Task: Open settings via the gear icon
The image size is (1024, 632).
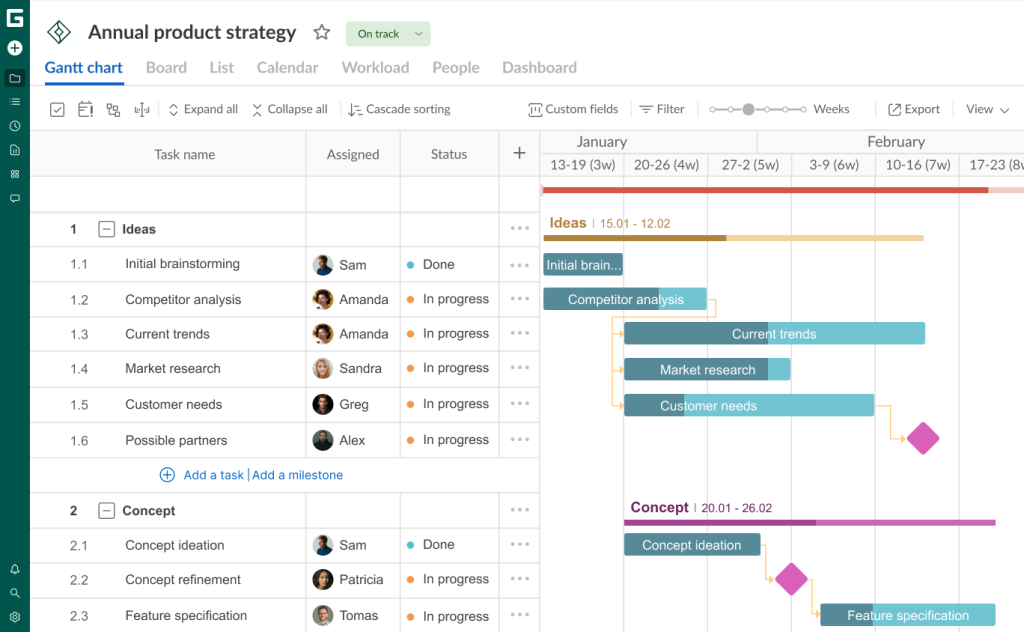Action: (14, 616)
